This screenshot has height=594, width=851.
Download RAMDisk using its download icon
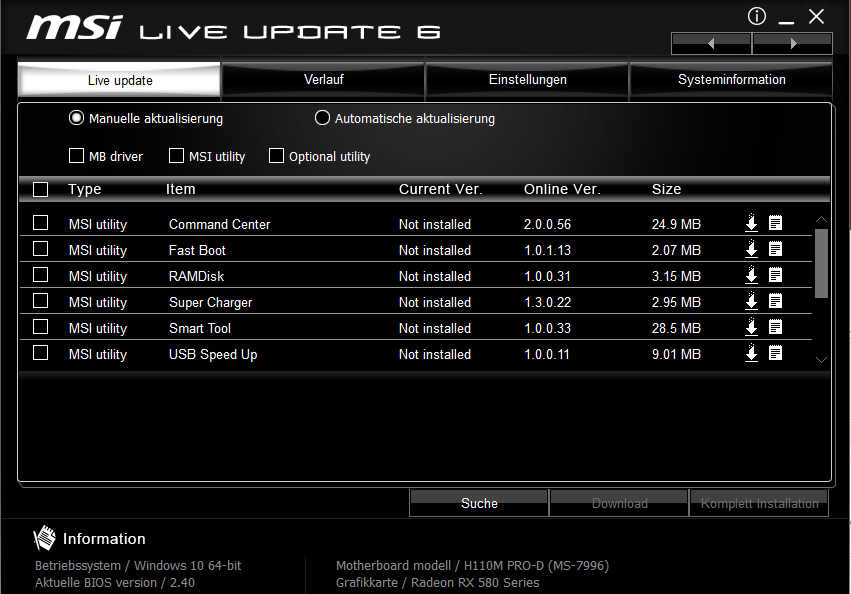pos(751,275)
